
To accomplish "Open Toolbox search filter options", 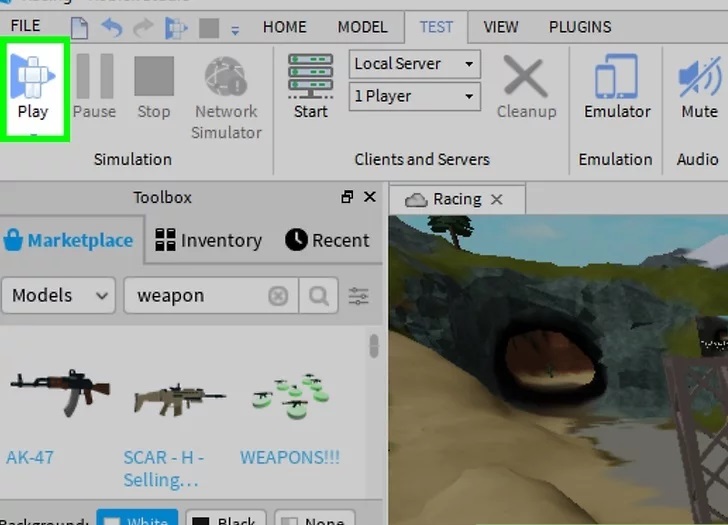I will click(358, 296).
